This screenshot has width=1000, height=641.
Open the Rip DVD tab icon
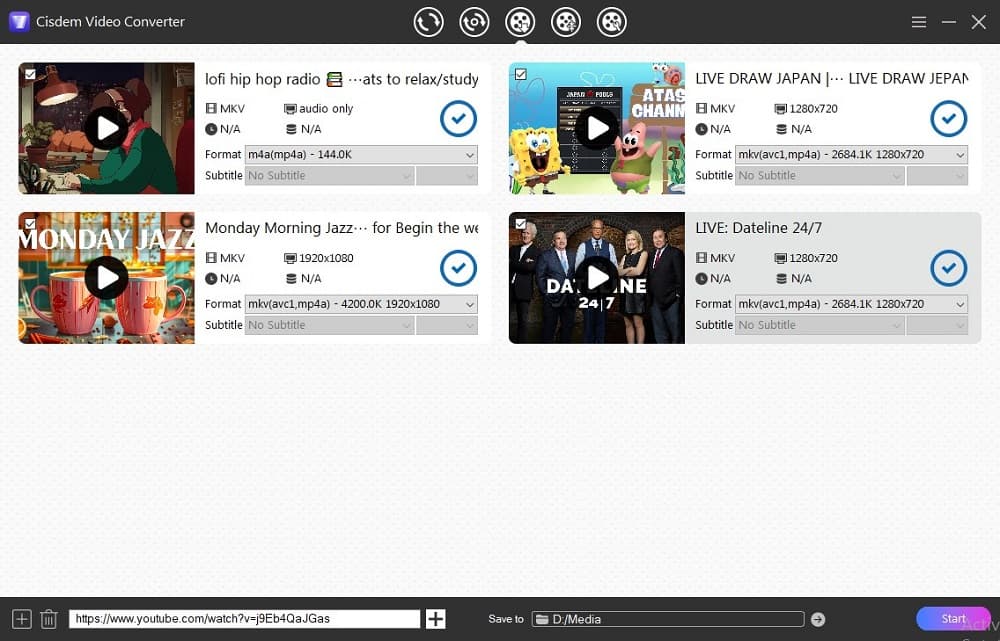pos(474,21)
